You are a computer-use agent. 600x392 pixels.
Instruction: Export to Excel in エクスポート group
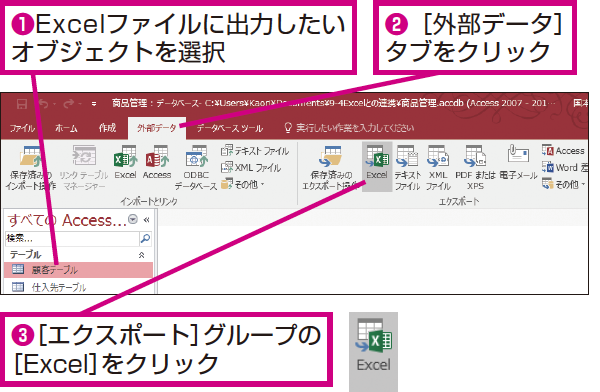377,167
